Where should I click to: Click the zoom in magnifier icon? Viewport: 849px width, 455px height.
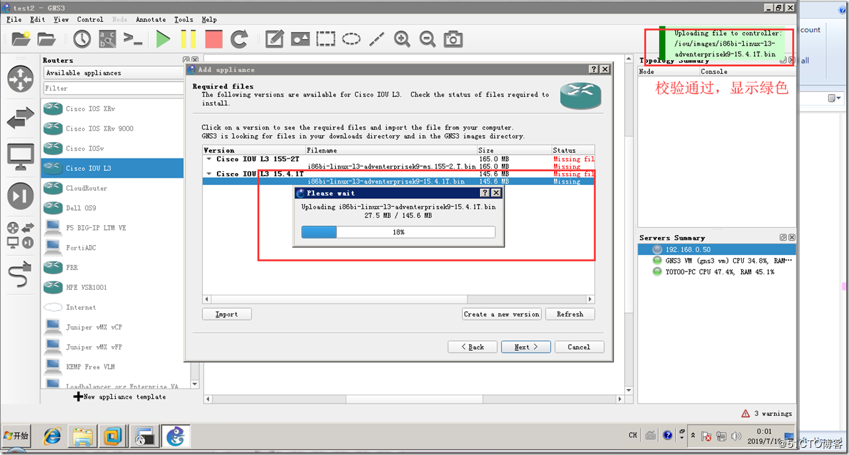pyautogui.click(x=402, y=39)
